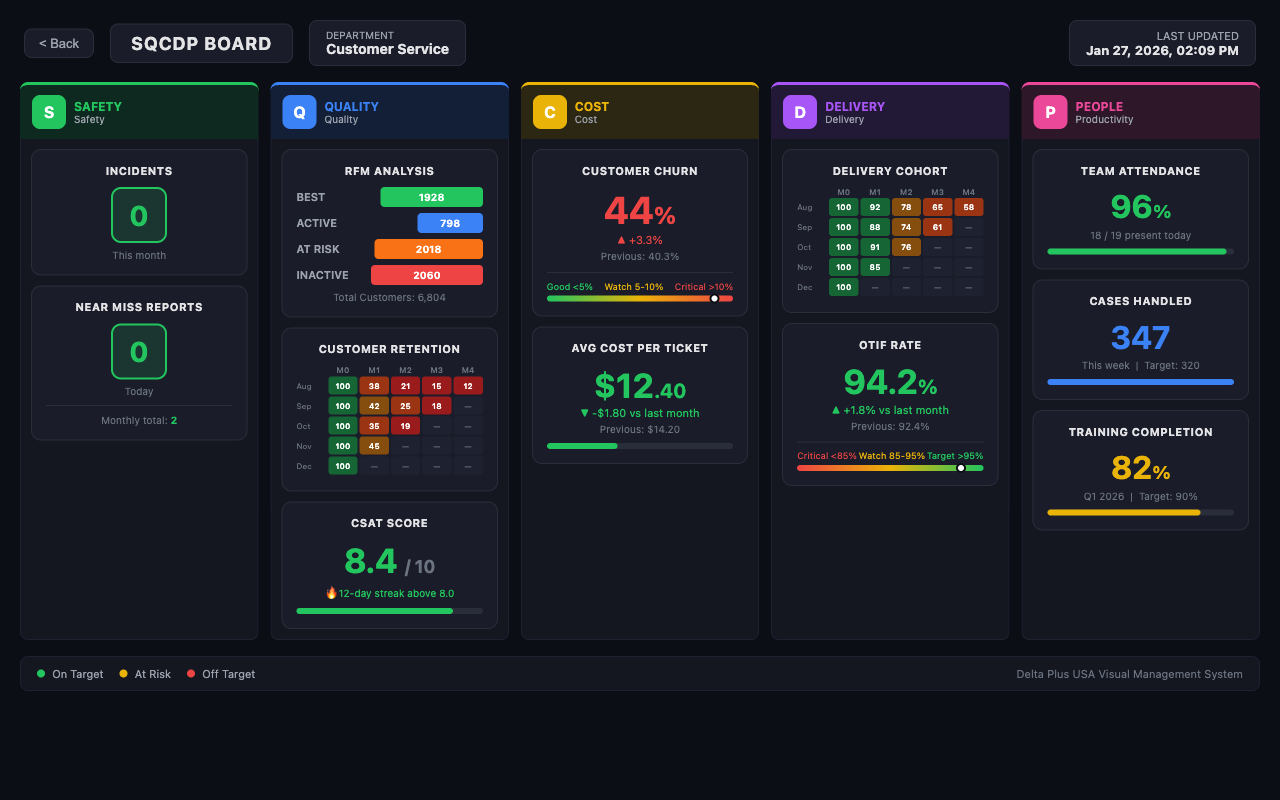Open Delta Plus USA Visual Management System link
1280x800 pixels.
pyautogui.click(x=1130, y=674)
